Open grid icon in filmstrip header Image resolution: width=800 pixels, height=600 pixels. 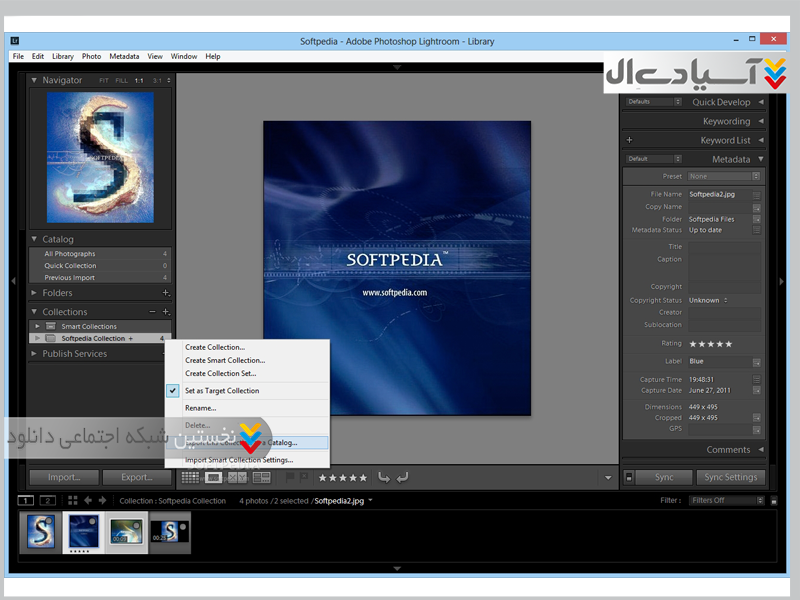click(x=72, y=500)
